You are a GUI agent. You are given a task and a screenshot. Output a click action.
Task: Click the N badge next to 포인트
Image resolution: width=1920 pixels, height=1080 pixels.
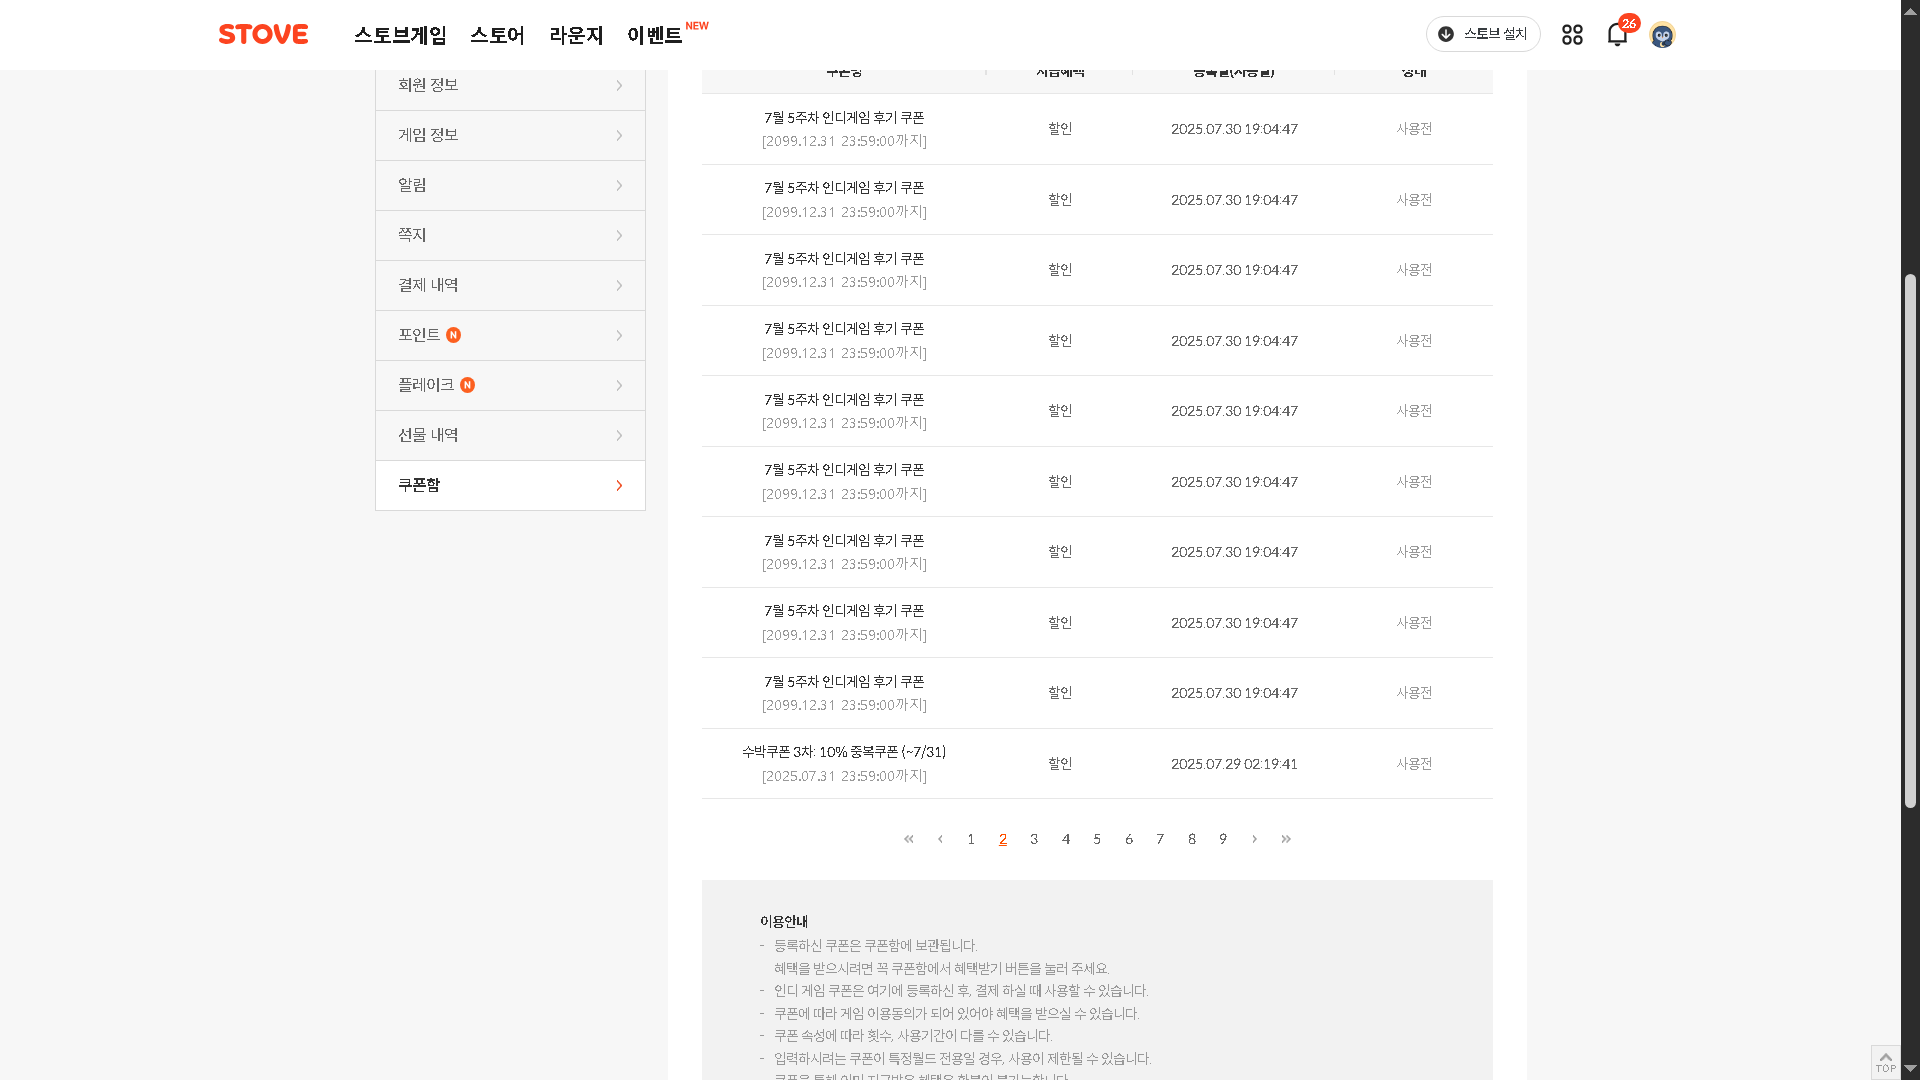453,335
